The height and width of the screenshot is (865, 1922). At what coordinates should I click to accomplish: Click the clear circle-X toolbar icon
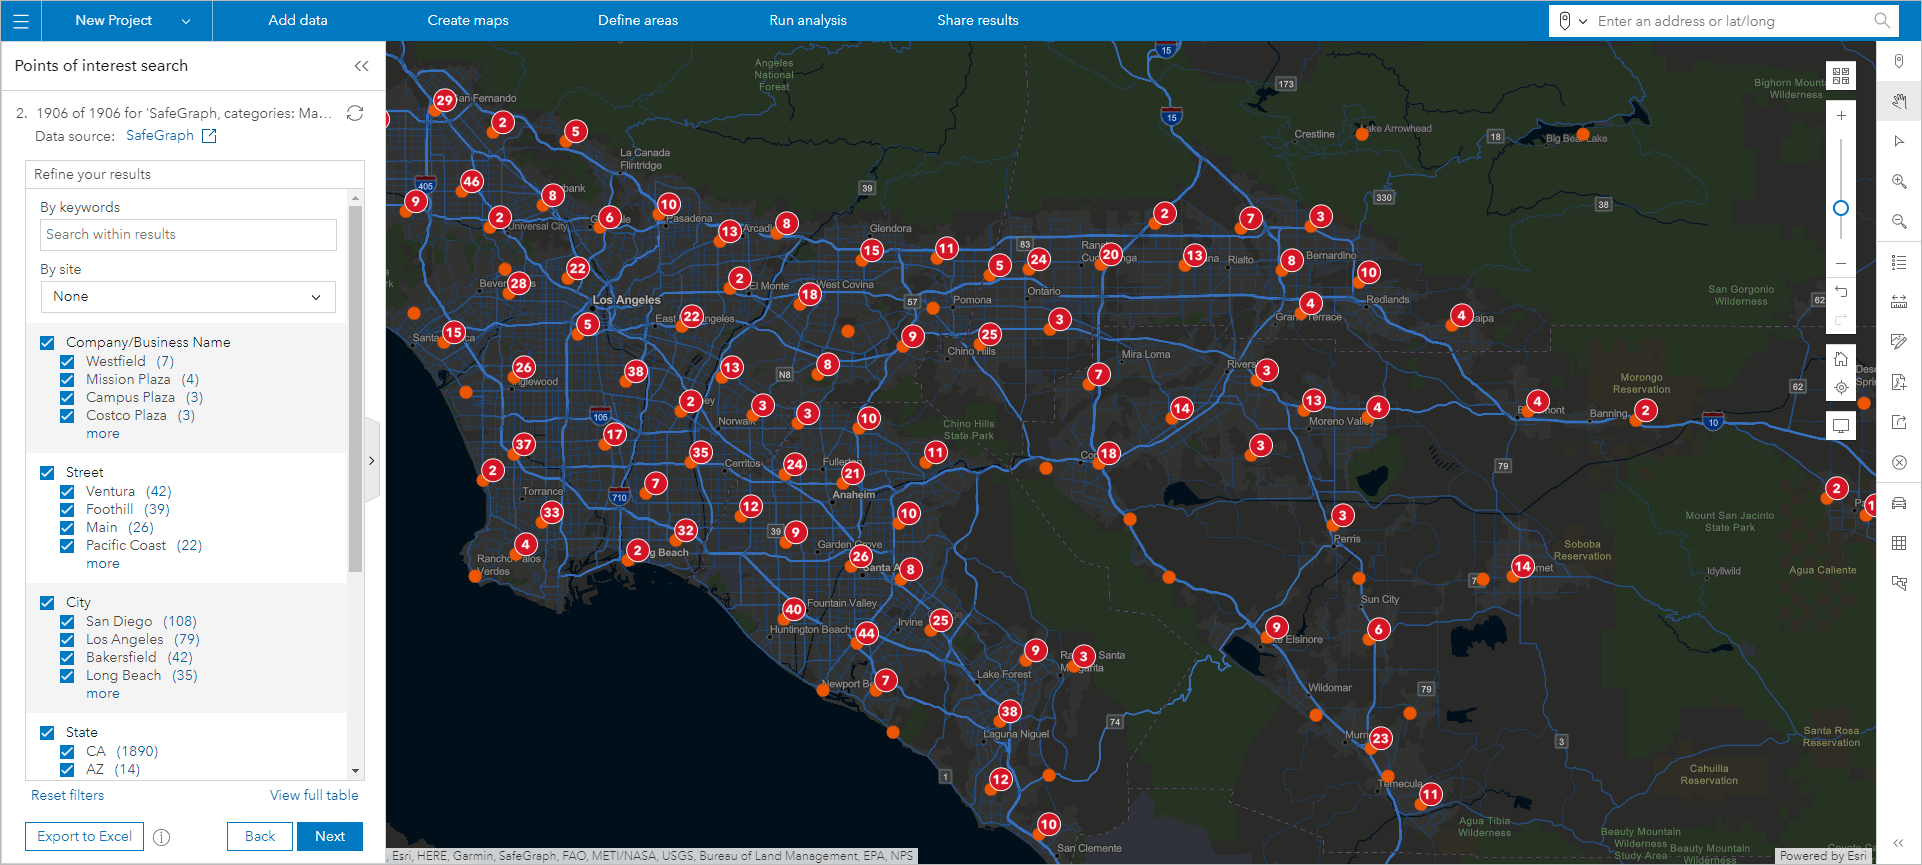1899,462
